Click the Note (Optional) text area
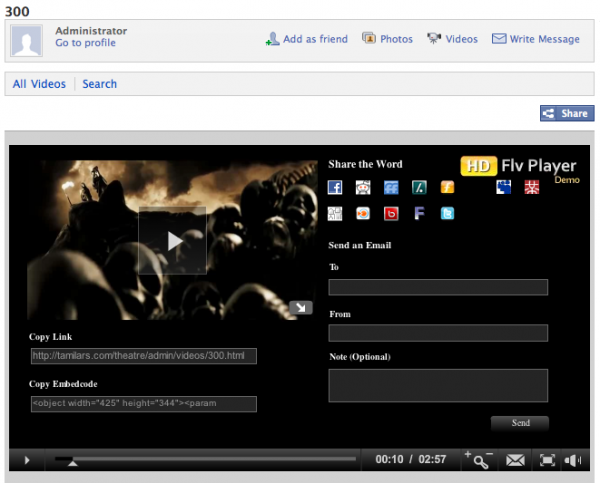The height and width of the screenshot is (483, 600). 438,385
